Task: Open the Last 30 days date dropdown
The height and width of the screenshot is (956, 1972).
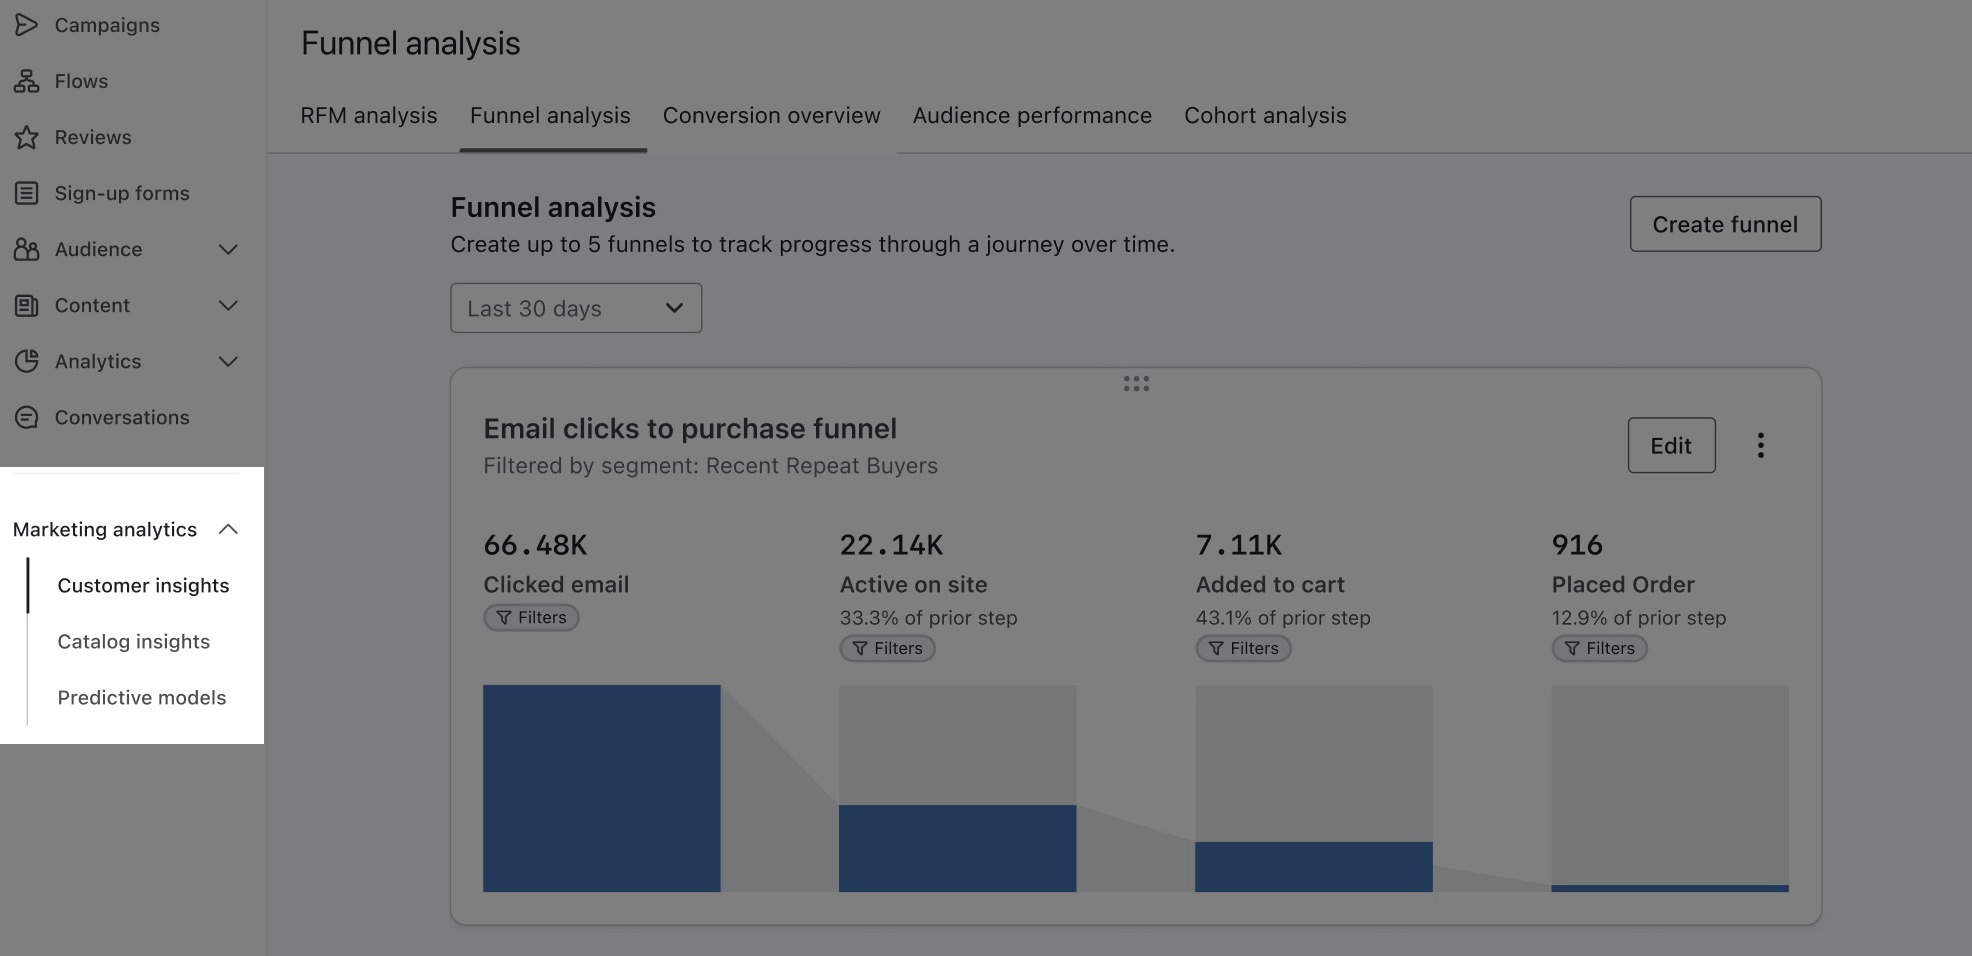Action: pyautogui.click(x=576, y=308)
